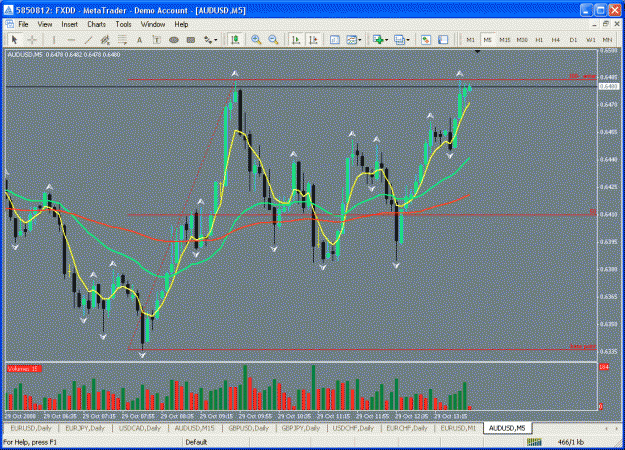Image resolution: width=625 pixels, height=450 pixels.
Task: Switch to M15 timeframe
Action: 505,40
